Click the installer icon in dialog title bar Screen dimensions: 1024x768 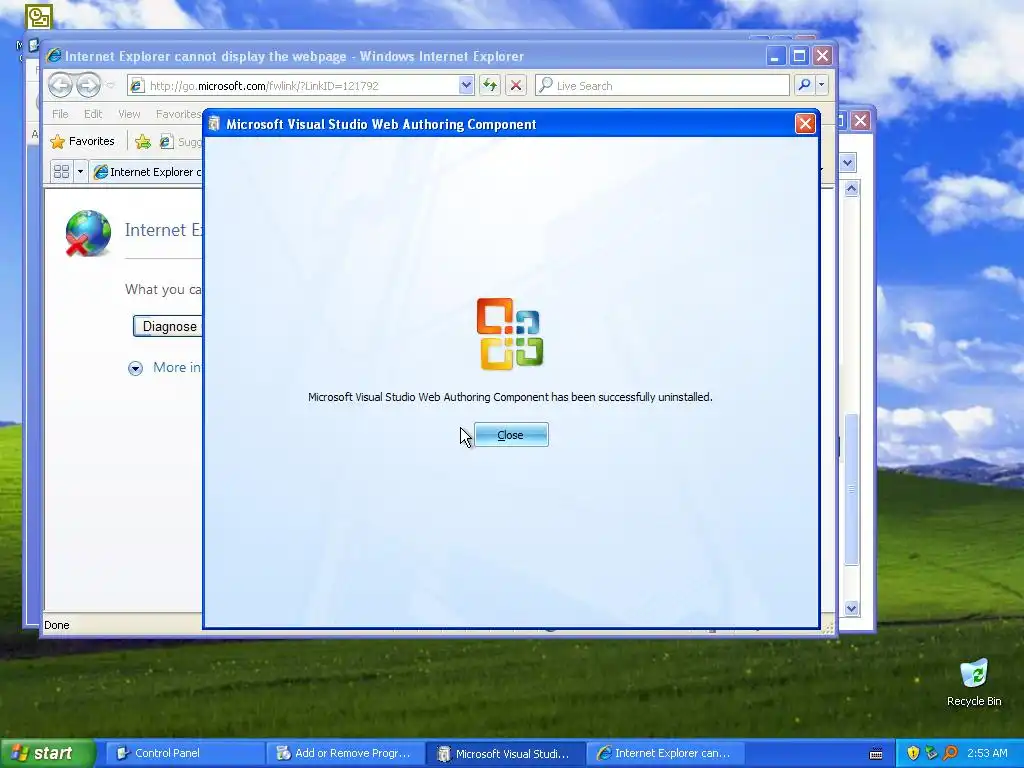[x=214, y=124]
